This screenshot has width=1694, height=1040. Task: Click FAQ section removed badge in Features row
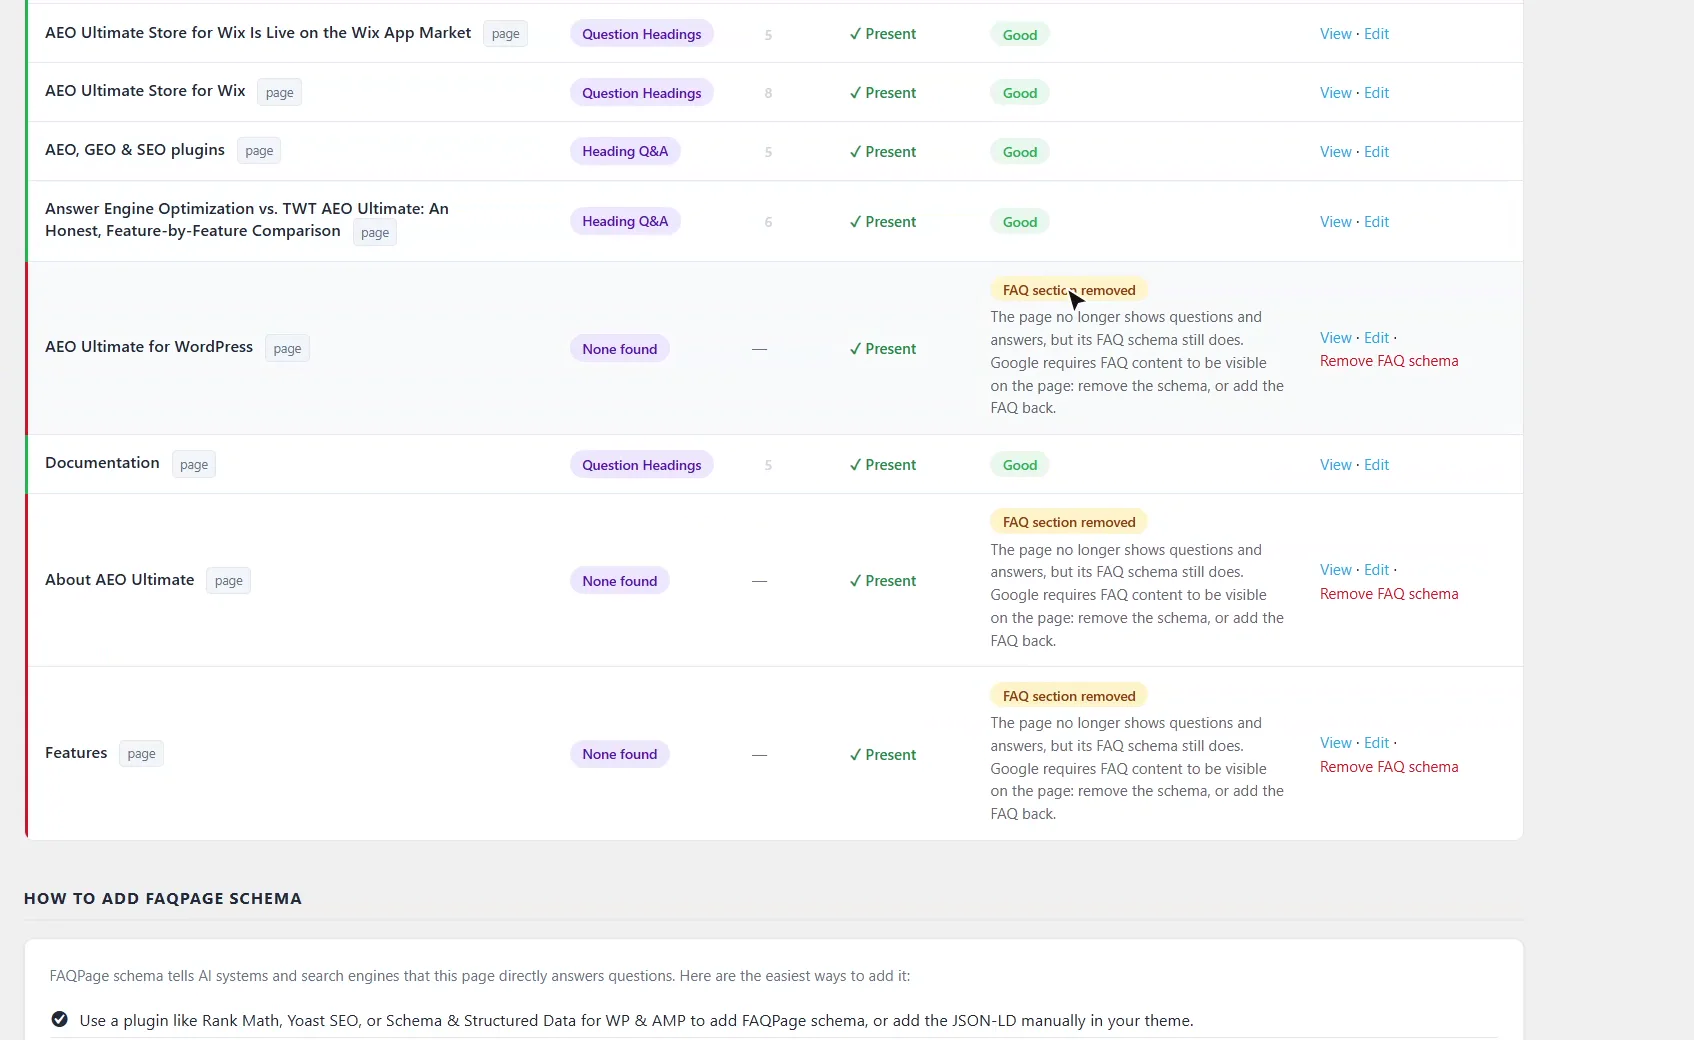click(1069, 696)
